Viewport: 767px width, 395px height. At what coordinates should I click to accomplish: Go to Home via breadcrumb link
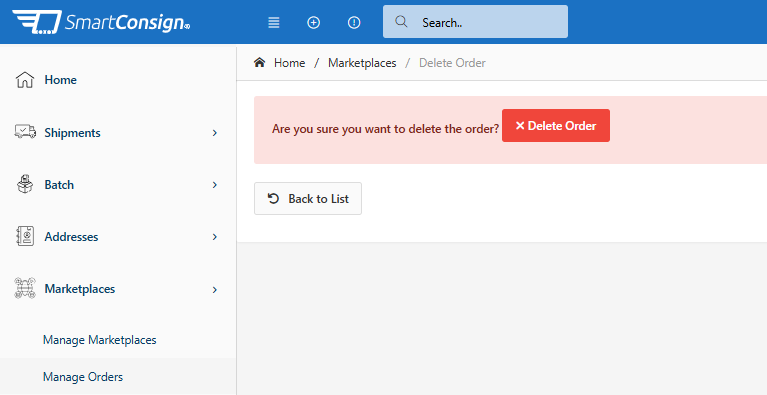290,63
